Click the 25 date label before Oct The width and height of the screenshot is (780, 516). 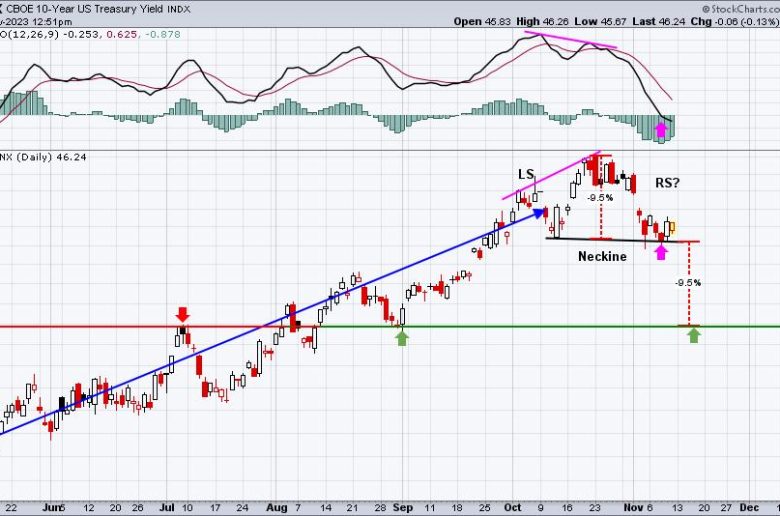485,508
